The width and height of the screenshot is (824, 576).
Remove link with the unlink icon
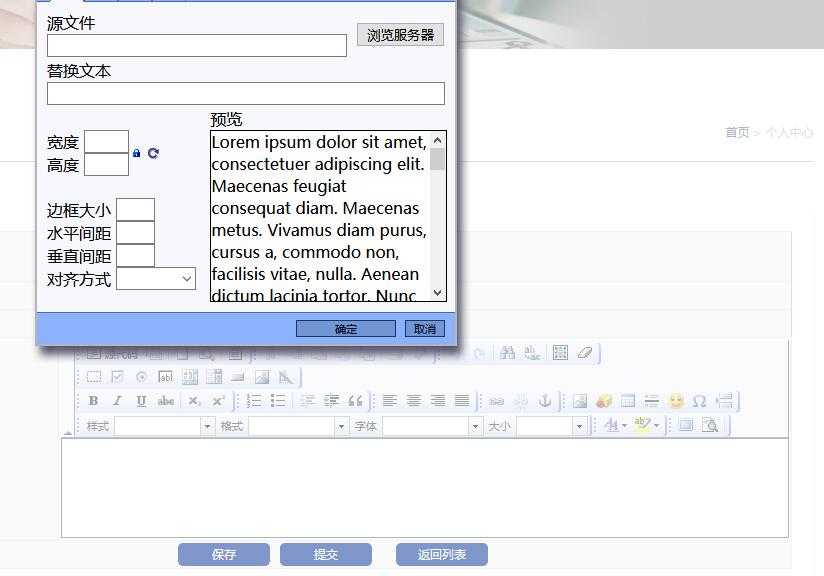pos(520,401)
